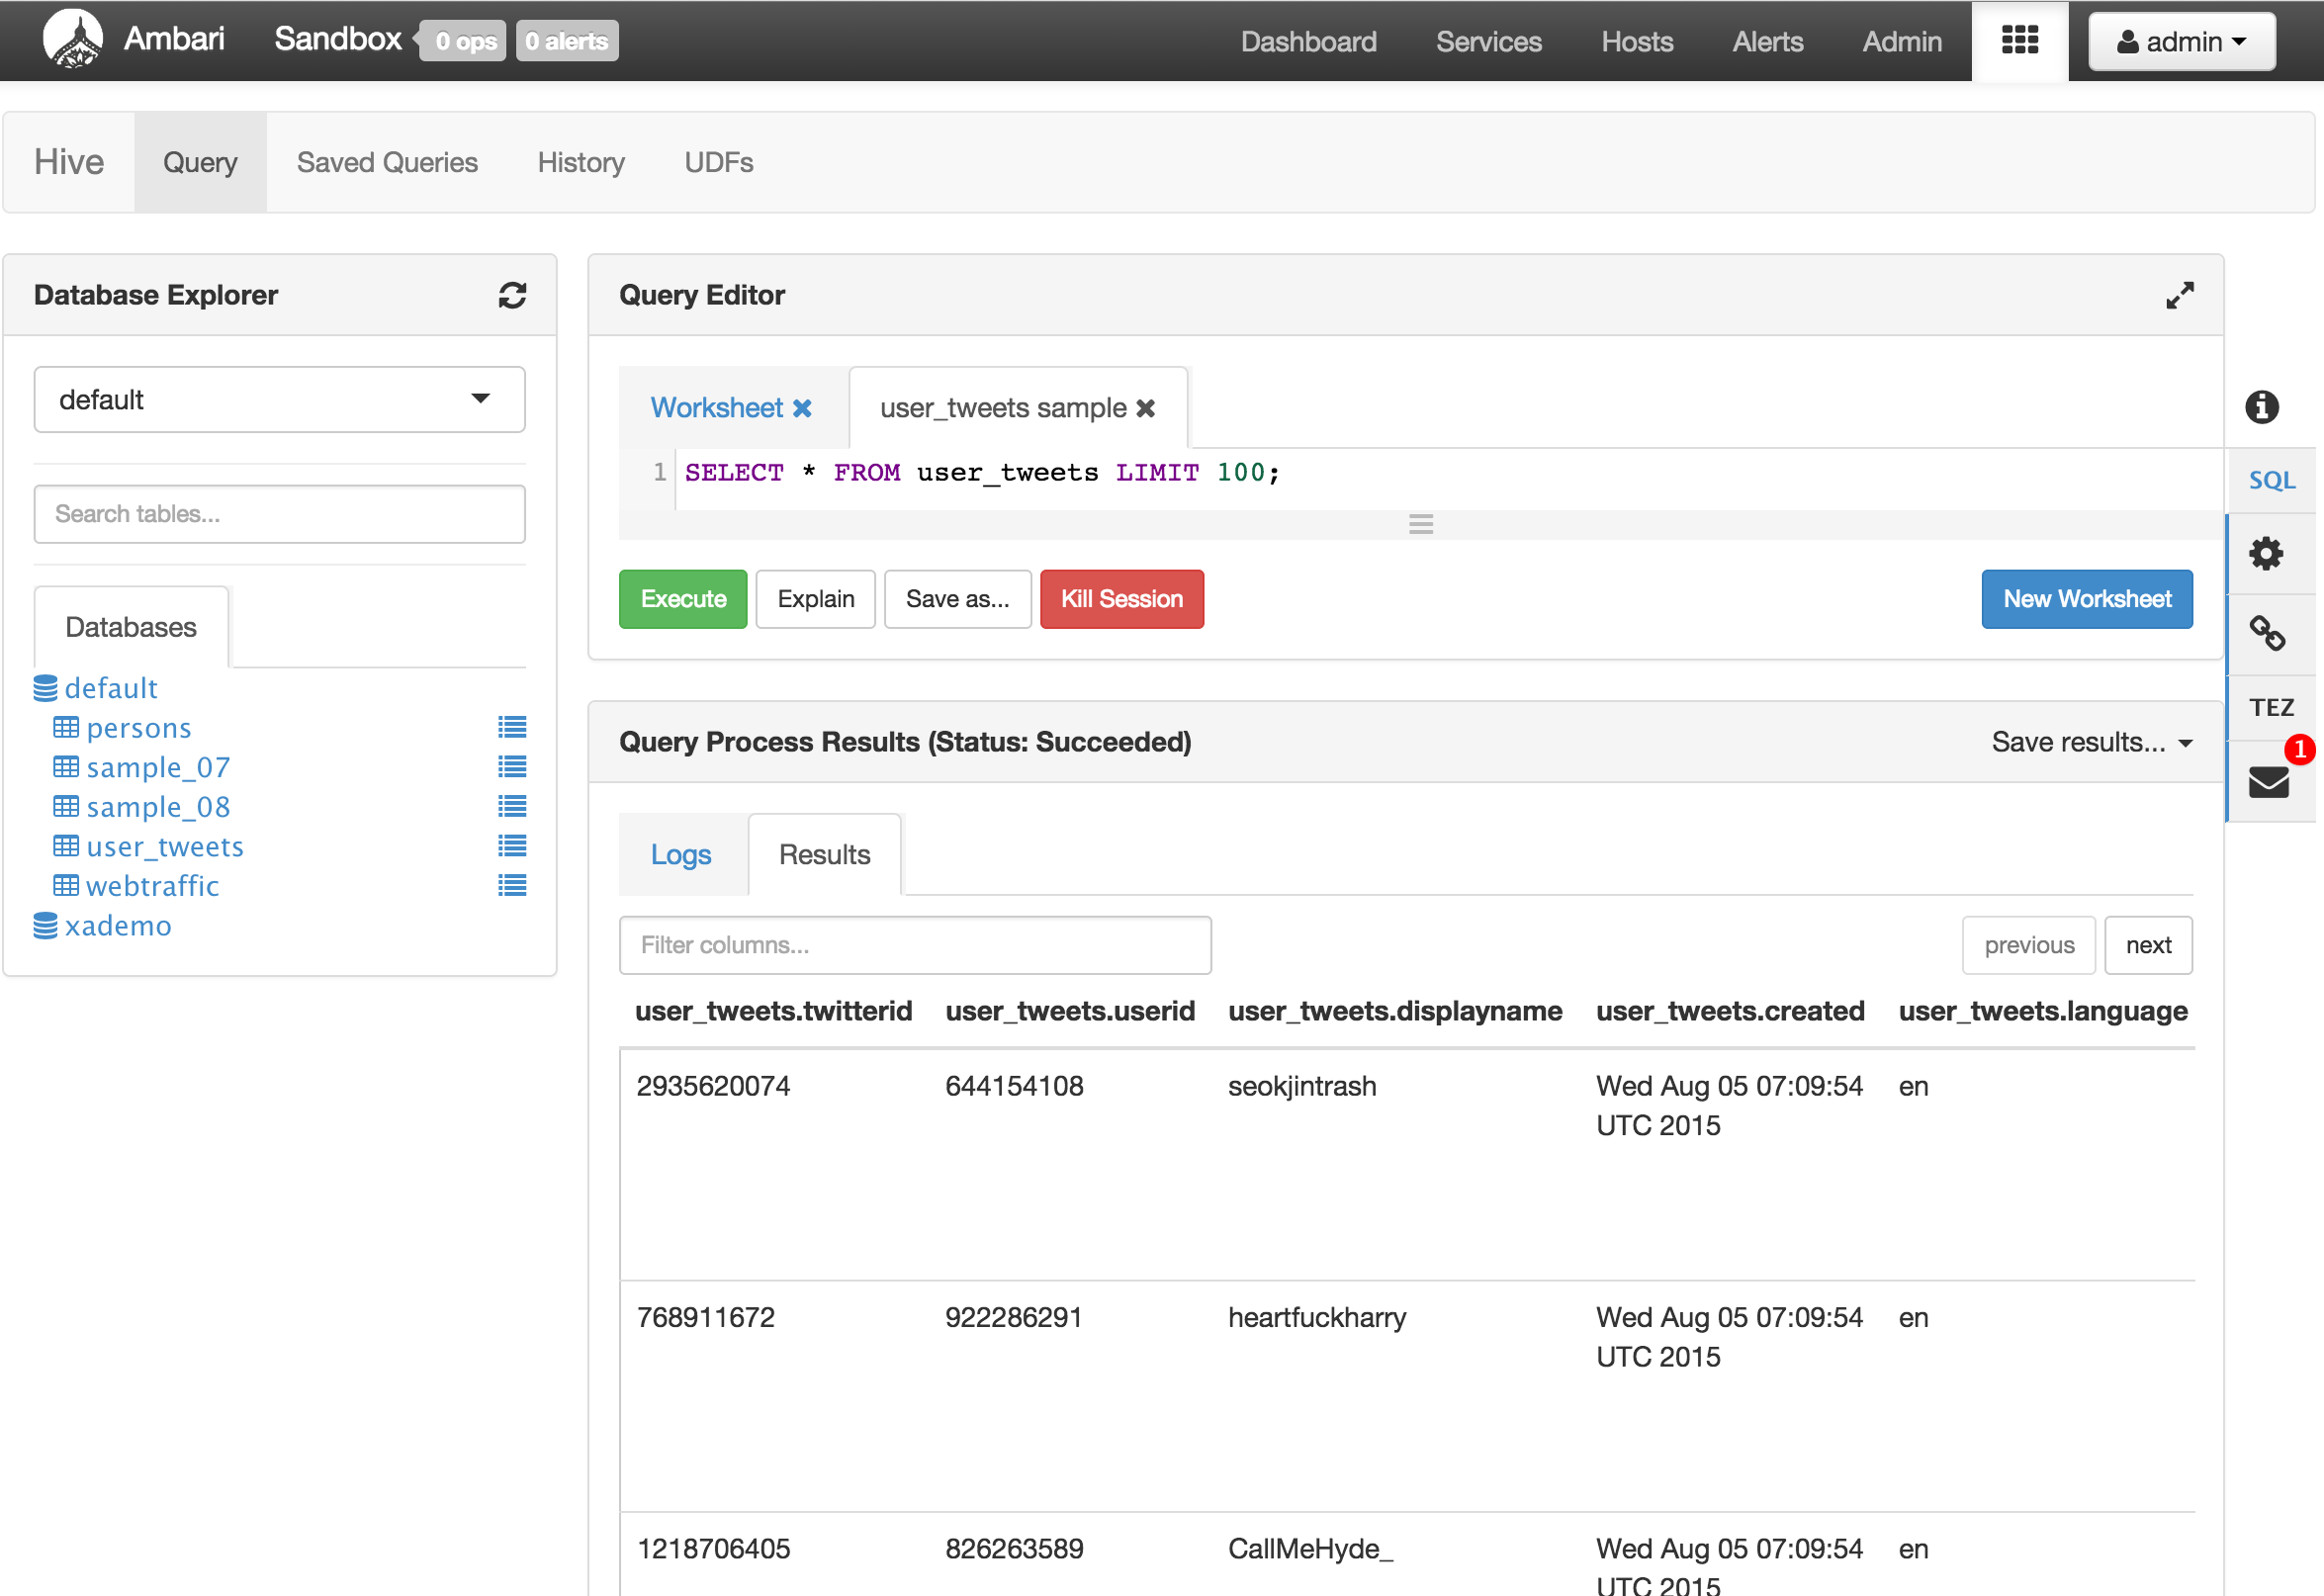Expand Query Editor to fullscreen
The height and width of the screenshot is (1596, 2324).
2179,295
